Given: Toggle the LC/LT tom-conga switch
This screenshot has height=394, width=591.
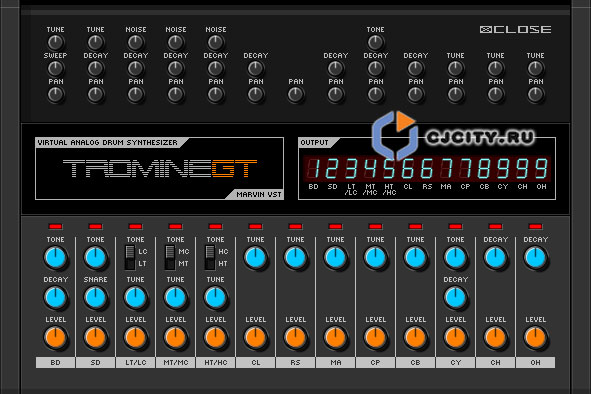Looking at the screenshot, I should pos(130,258).
